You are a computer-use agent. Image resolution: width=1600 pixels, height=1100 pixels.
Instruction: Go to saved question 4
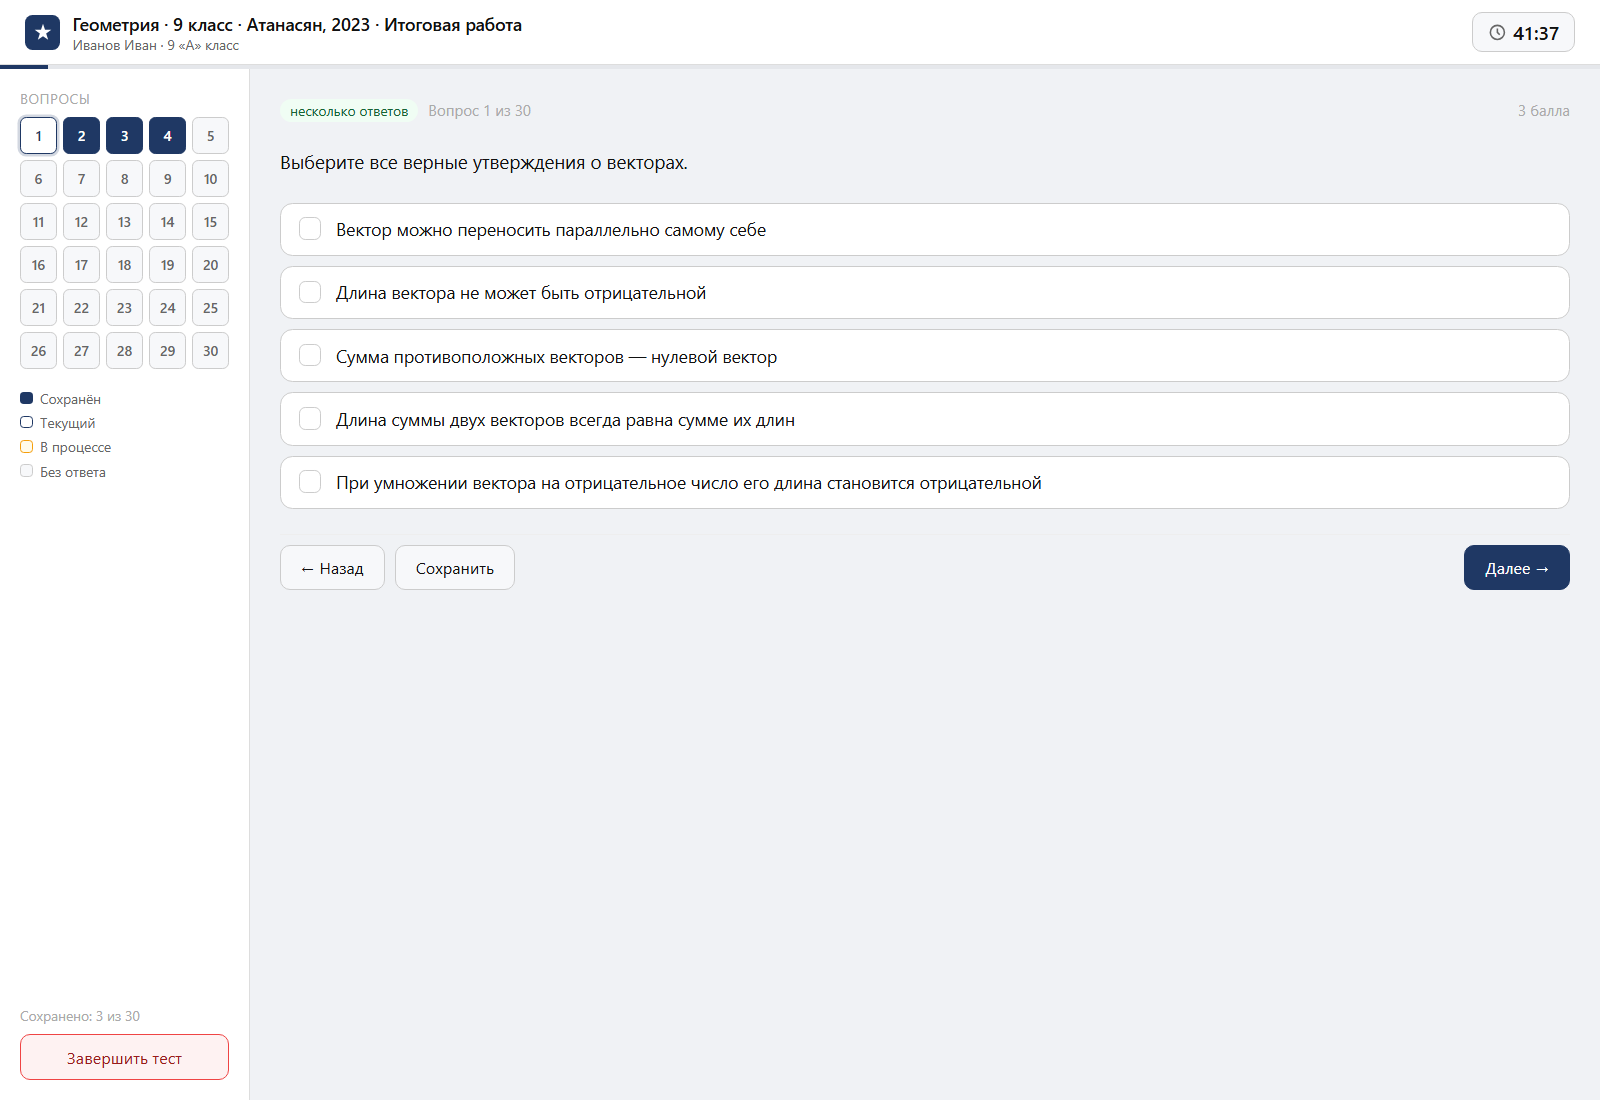point(167,136)
